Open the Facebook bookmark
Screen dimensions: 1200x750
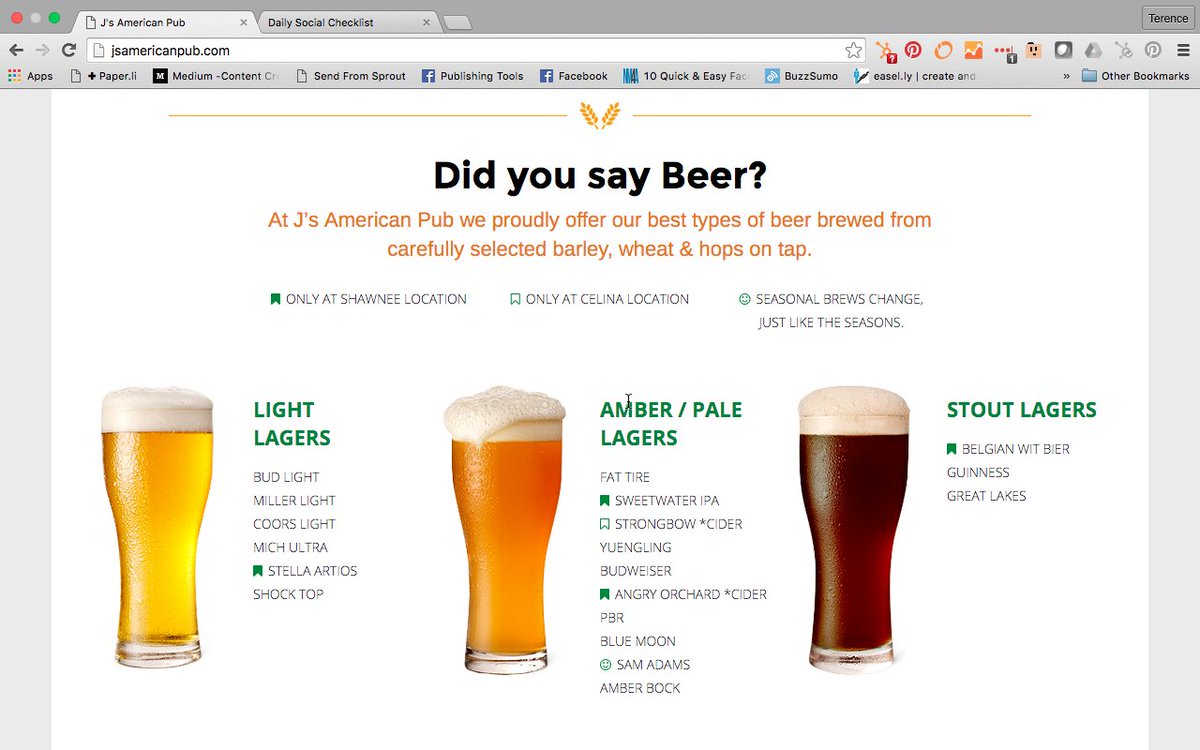click(x=574, y=76)
